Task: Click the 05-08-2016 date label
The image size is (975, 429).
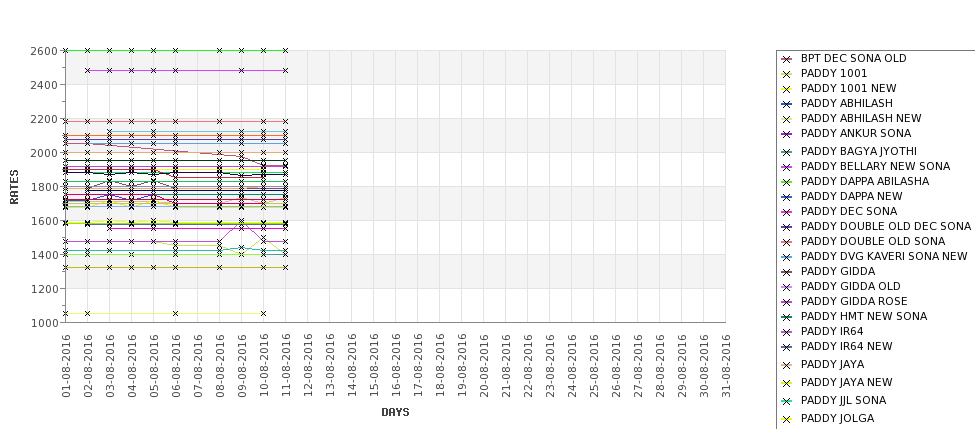Action: pyautogui.click(x=154, y=366)
